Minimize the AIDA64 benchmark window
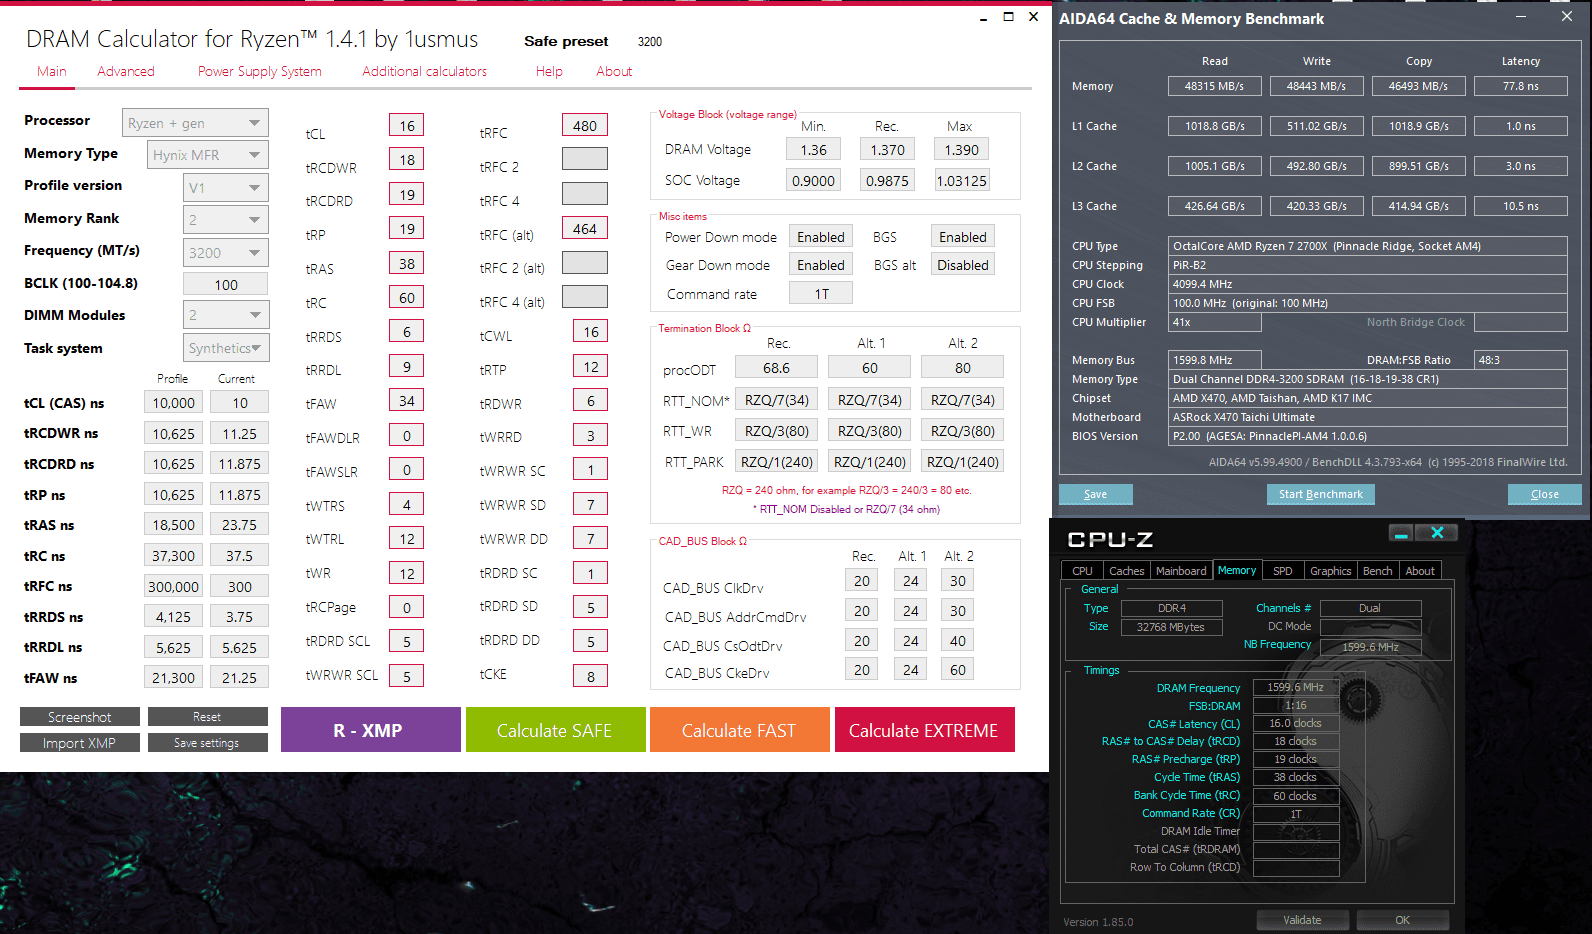1592x934 pixels. (x=1520, y=17)
